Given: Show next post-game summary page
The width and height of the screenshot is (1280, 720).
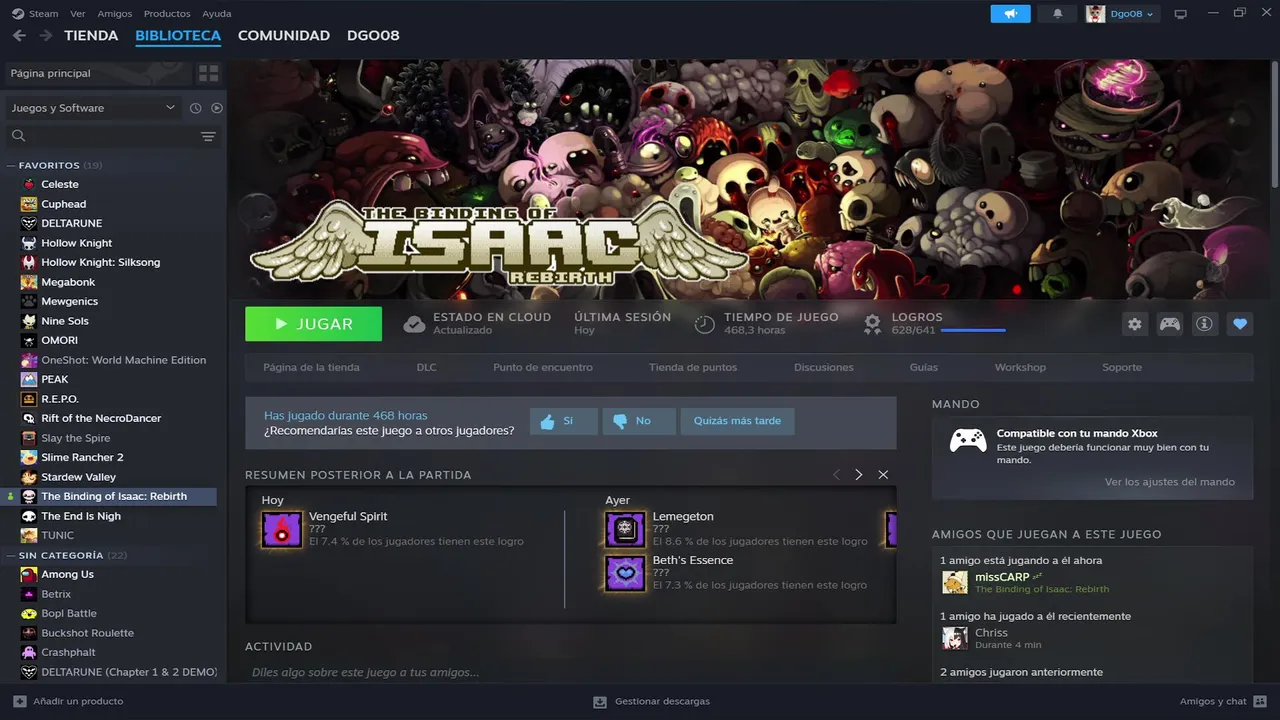Looking at the screenshot, I should (858, 475).
